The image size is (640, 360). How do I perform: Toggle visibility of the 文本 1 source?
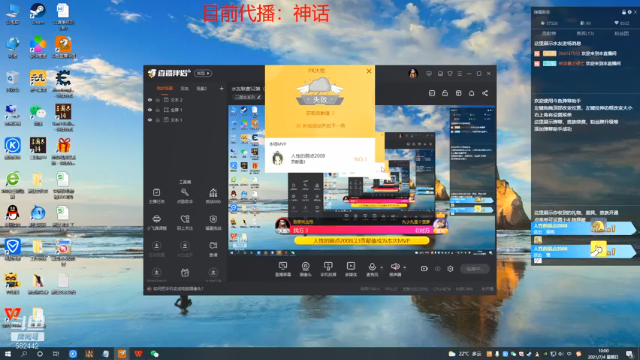[x=150, y=120]
